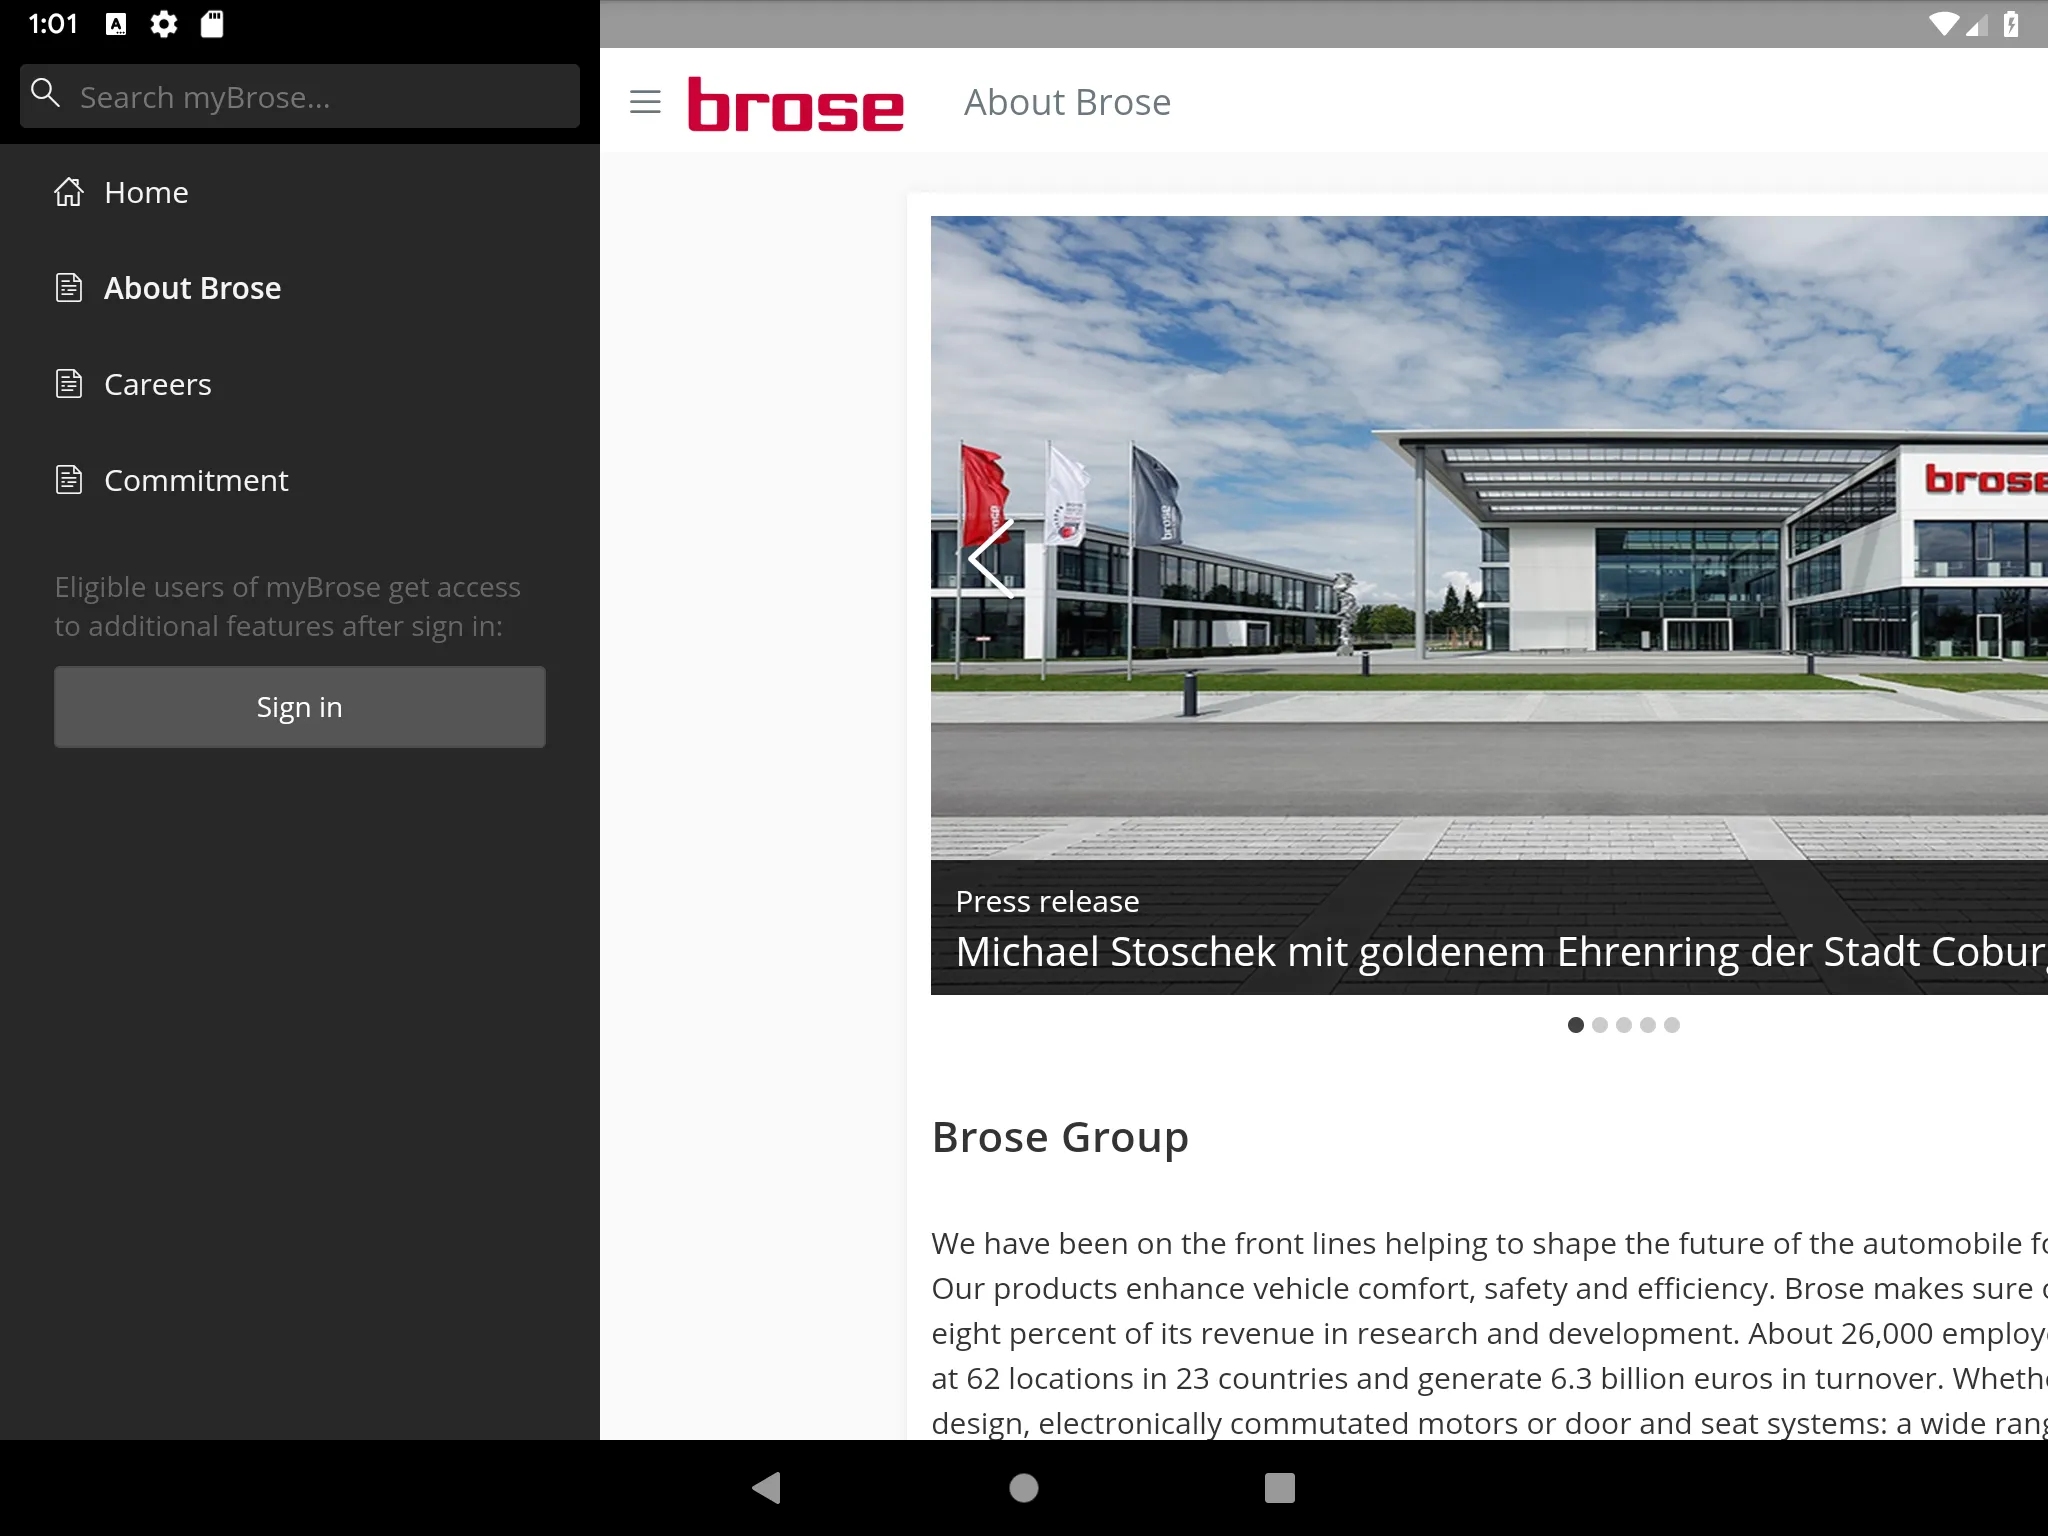The image size is (2048, 1536).
Task: Expand the Commitment navigation section
Action: click(x=195, y=479)
